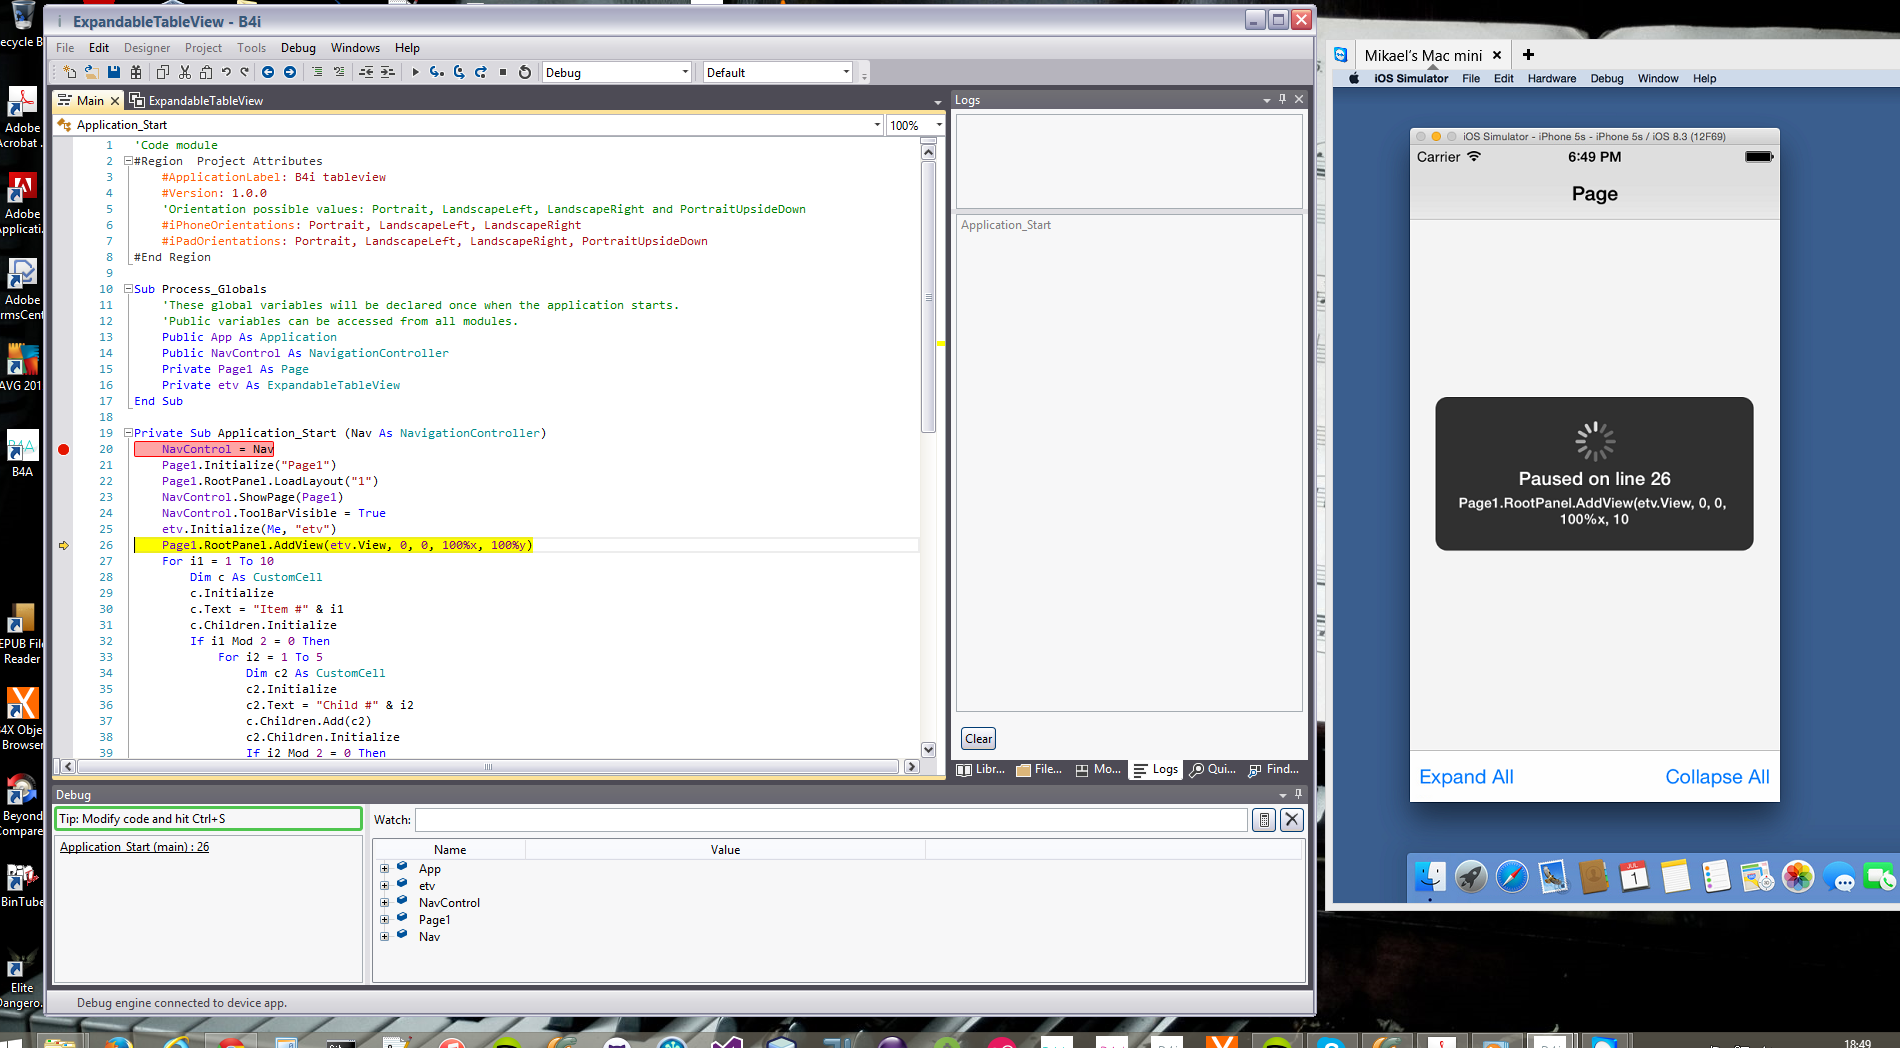This screenshot has width=1900, height=1048.
Task: Open a new tab next to Mikael's Mac mini
Action: point(1528,55)
